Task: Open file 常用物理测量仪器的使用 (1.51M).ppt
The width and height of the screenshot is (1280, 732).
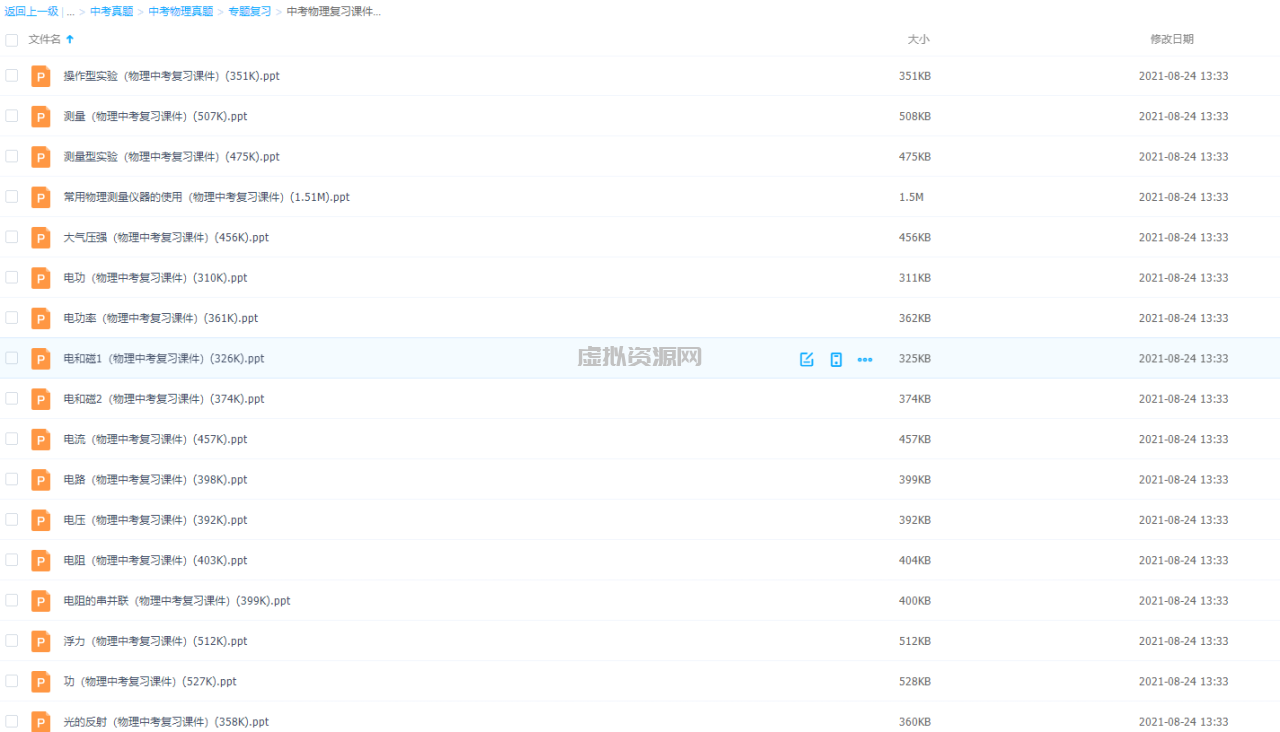Action: 207,197
